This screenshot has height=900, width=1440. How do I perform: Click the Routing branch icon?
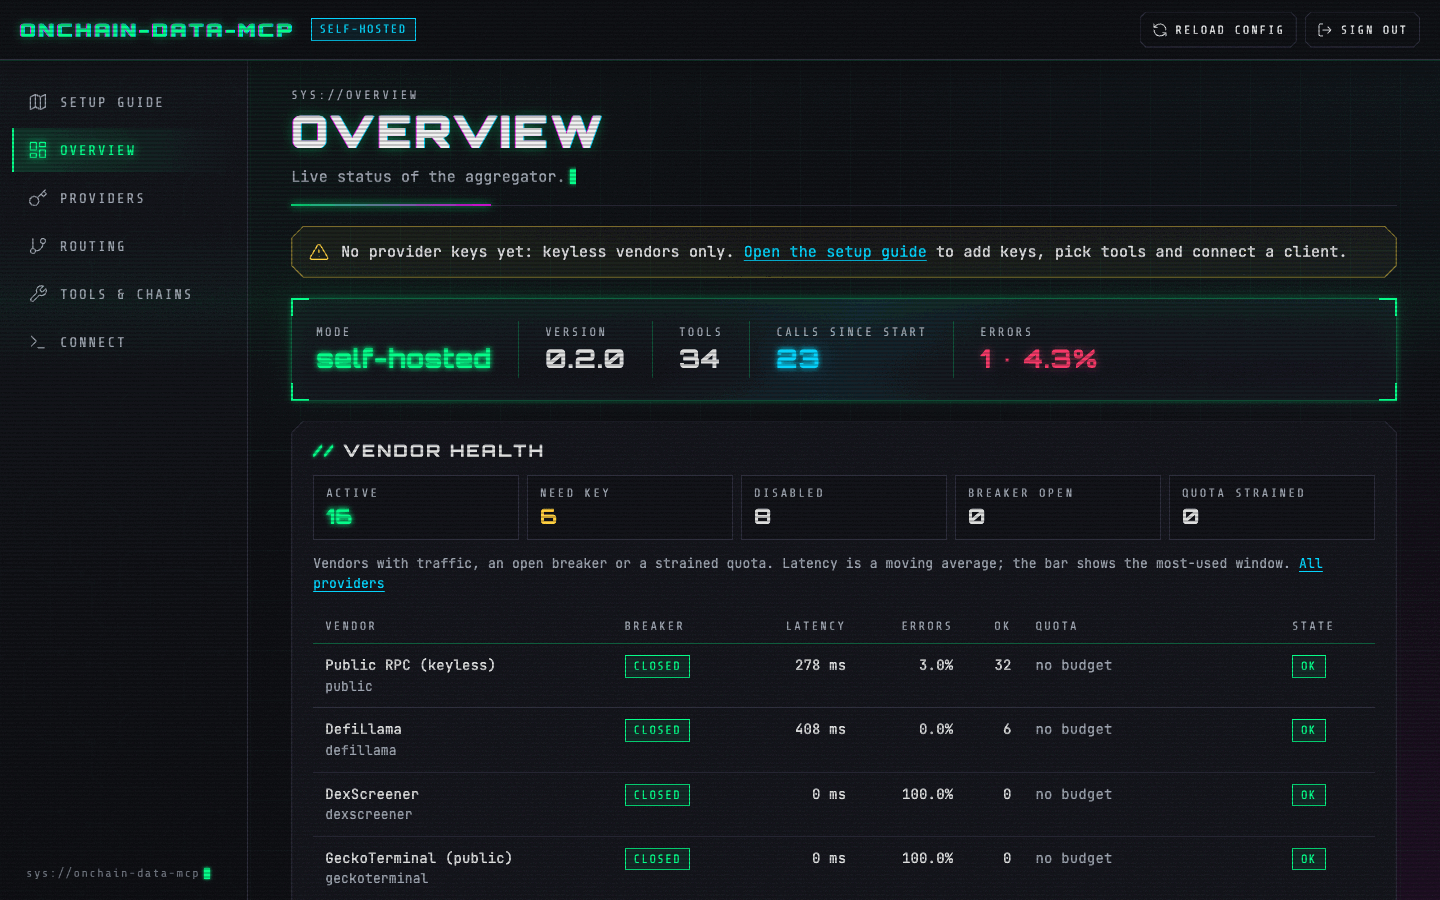pos(38,246)
